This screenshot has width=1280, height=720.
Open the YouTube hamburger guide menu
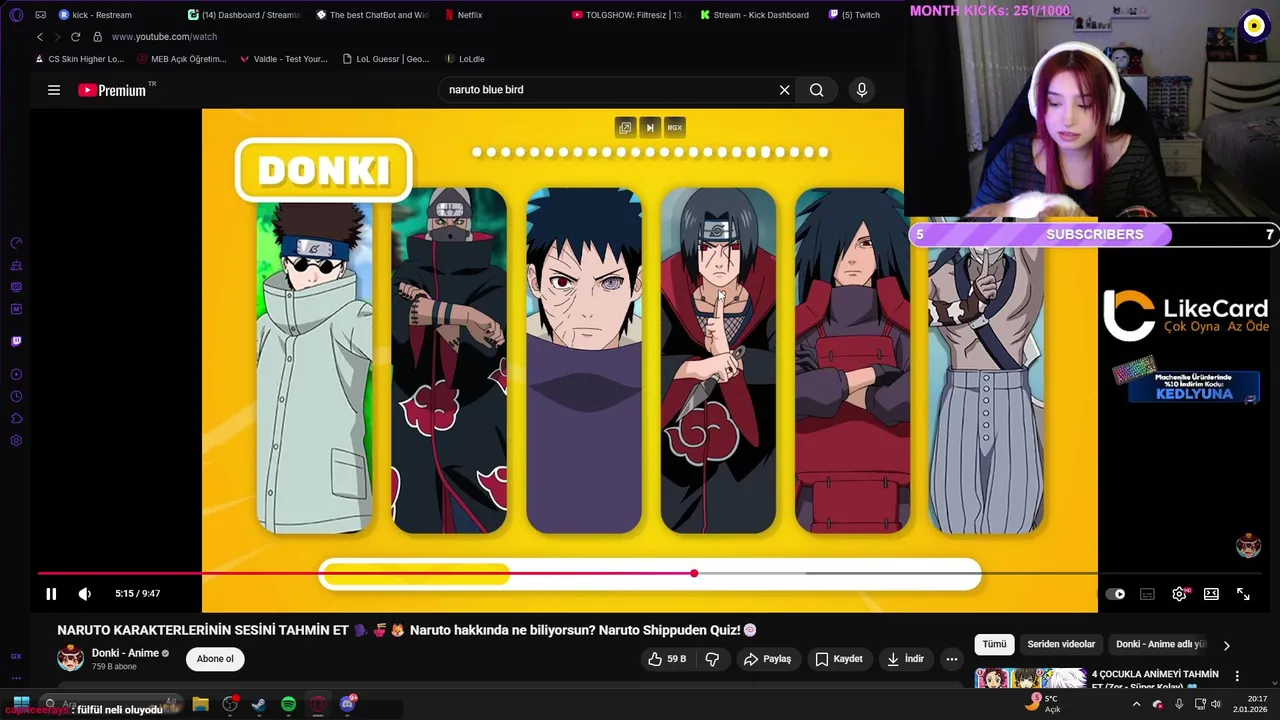point(54,90)
